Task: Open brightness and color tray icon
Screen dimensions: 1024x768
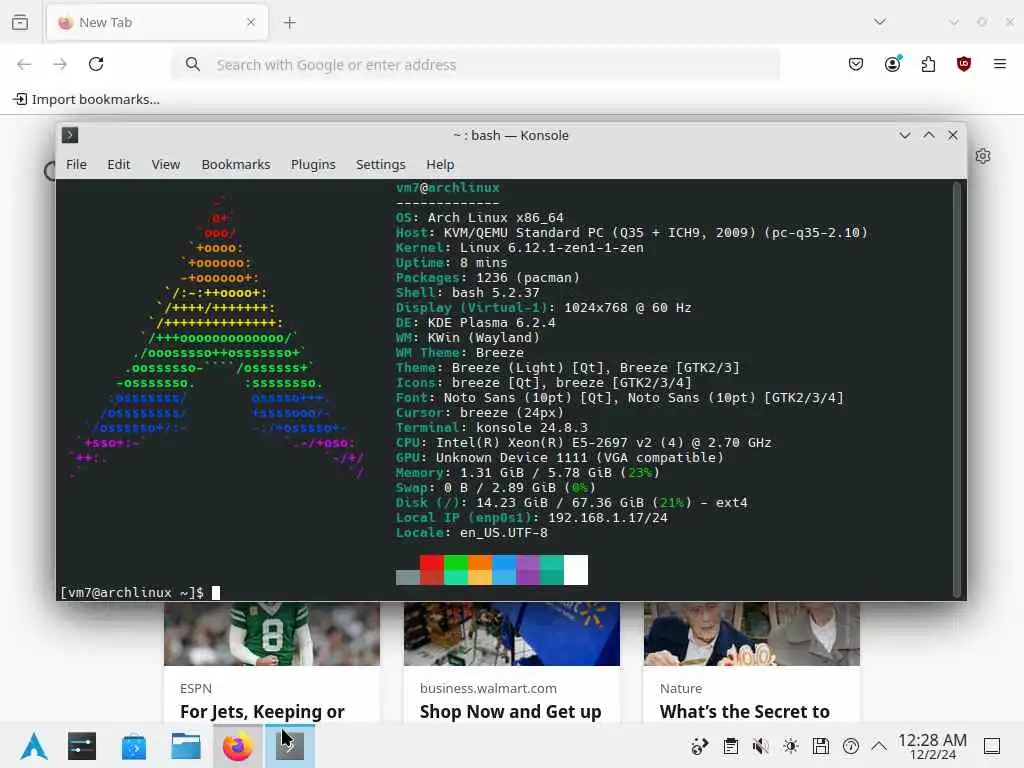Action: 791,746
